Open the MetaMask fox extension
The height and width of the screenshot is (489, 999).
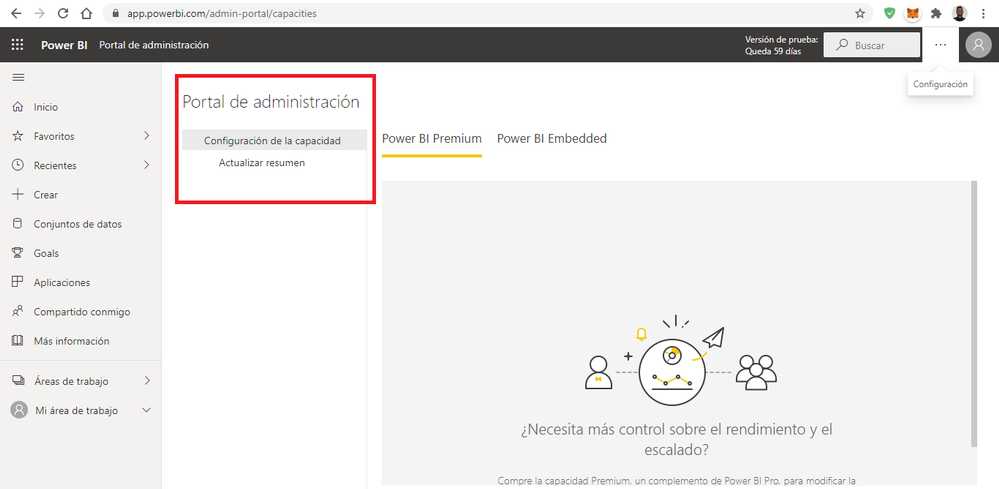tap(913, 13)
